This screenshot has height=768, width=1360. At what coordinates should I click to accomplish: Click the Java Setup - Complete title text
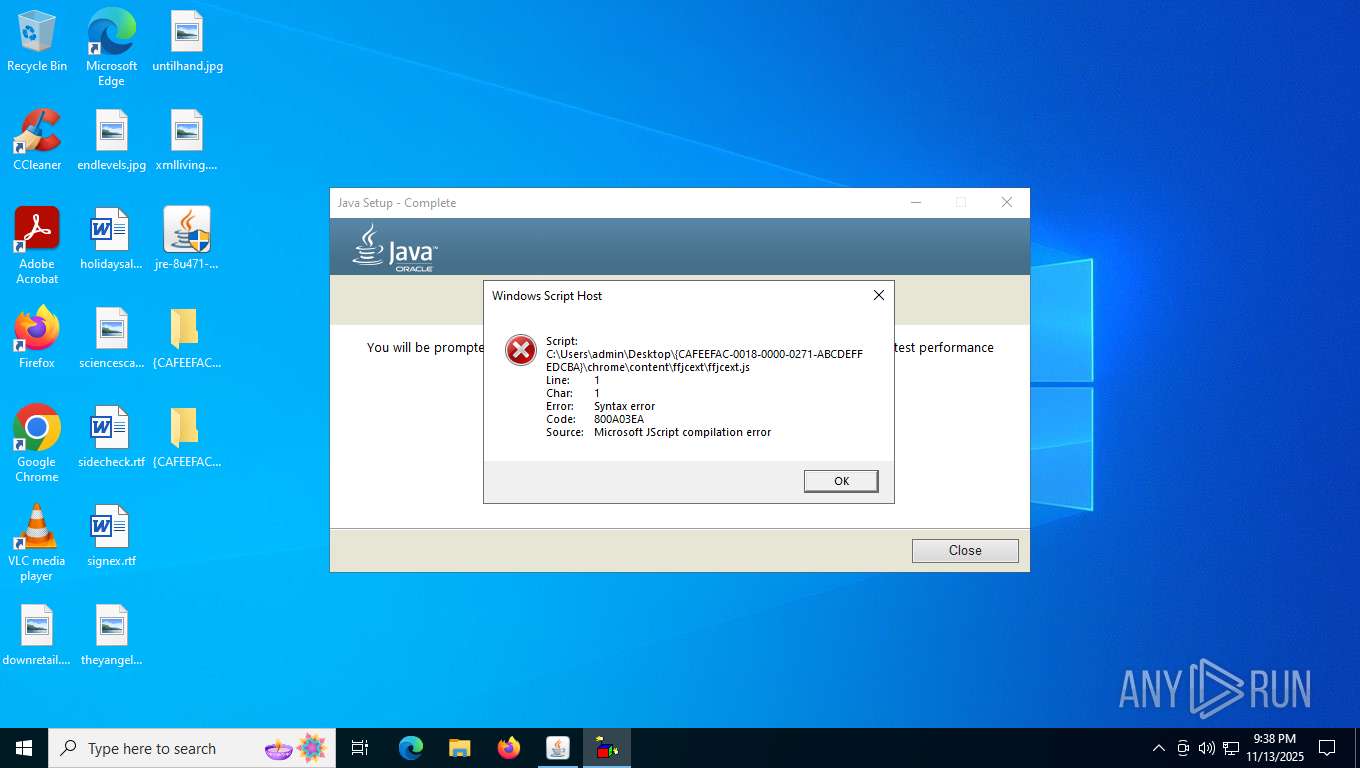point(396,202)
